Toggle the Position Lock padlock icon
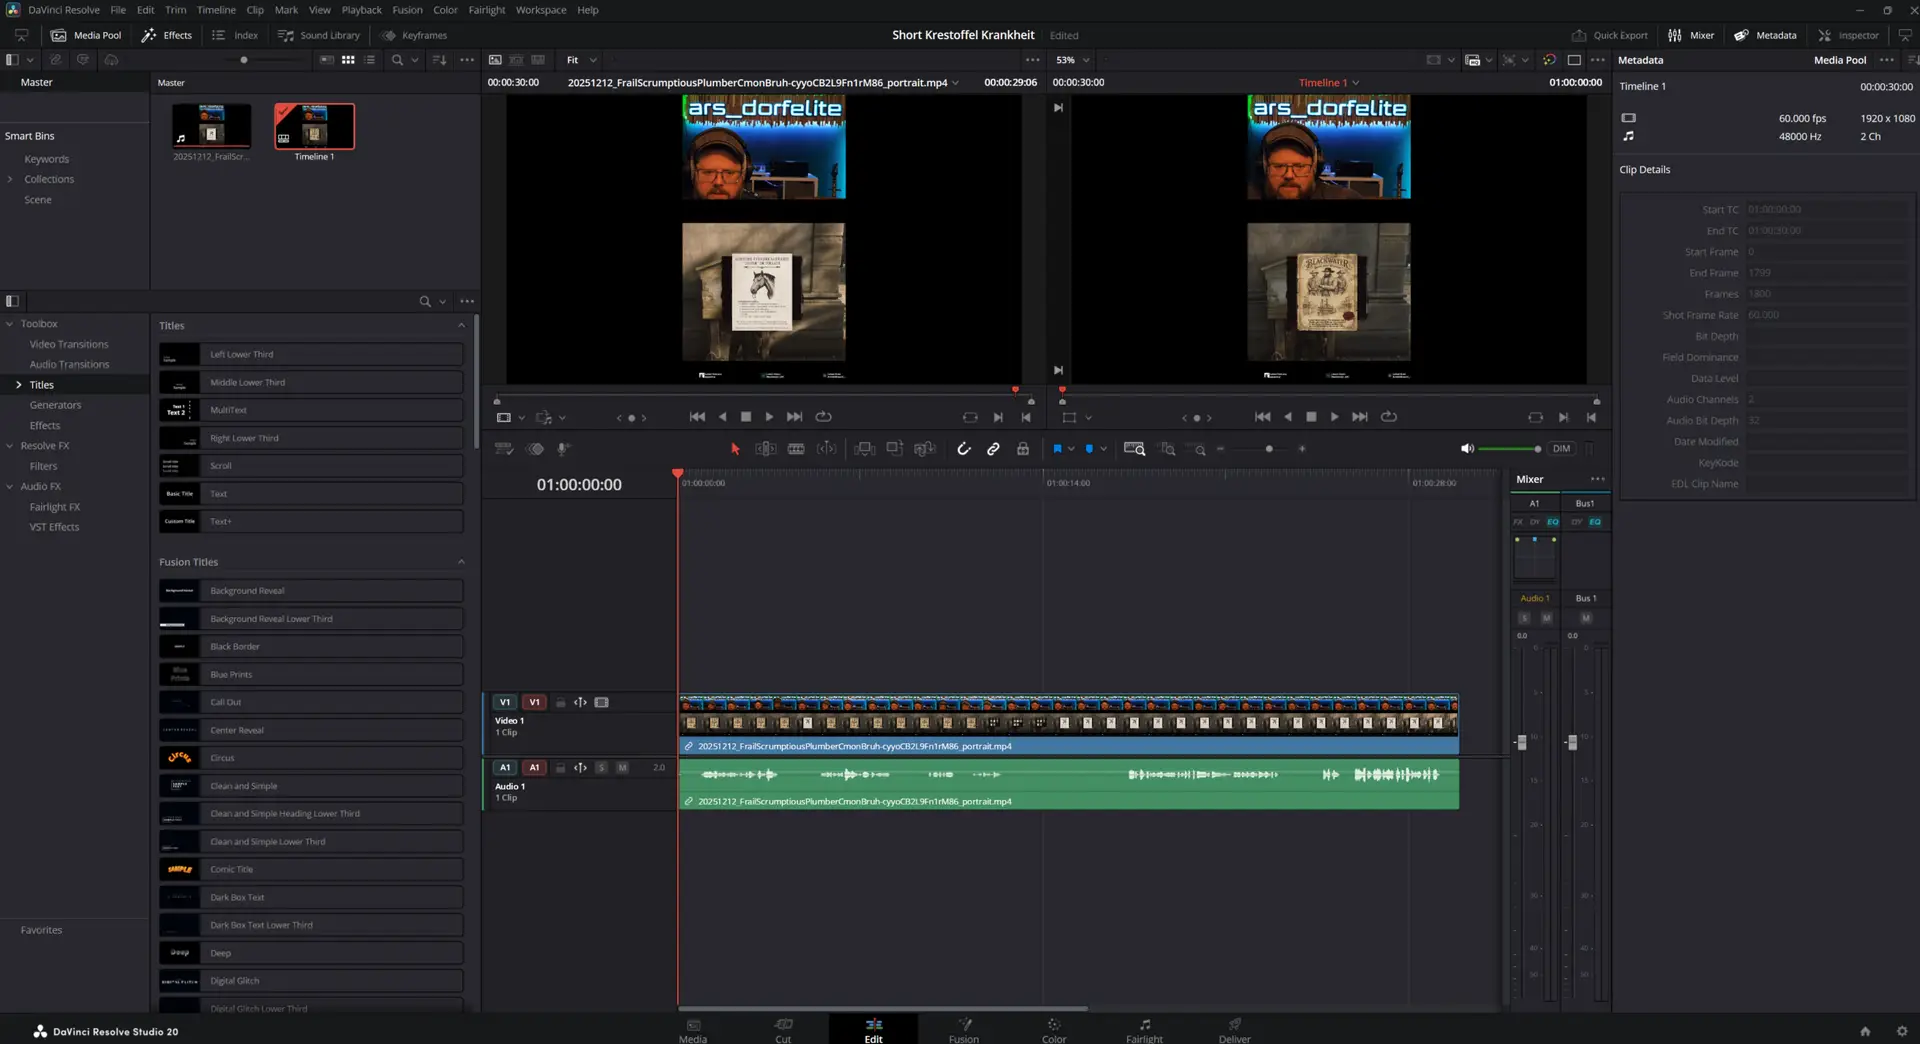1920x1044 pixels. [1023, 449]
